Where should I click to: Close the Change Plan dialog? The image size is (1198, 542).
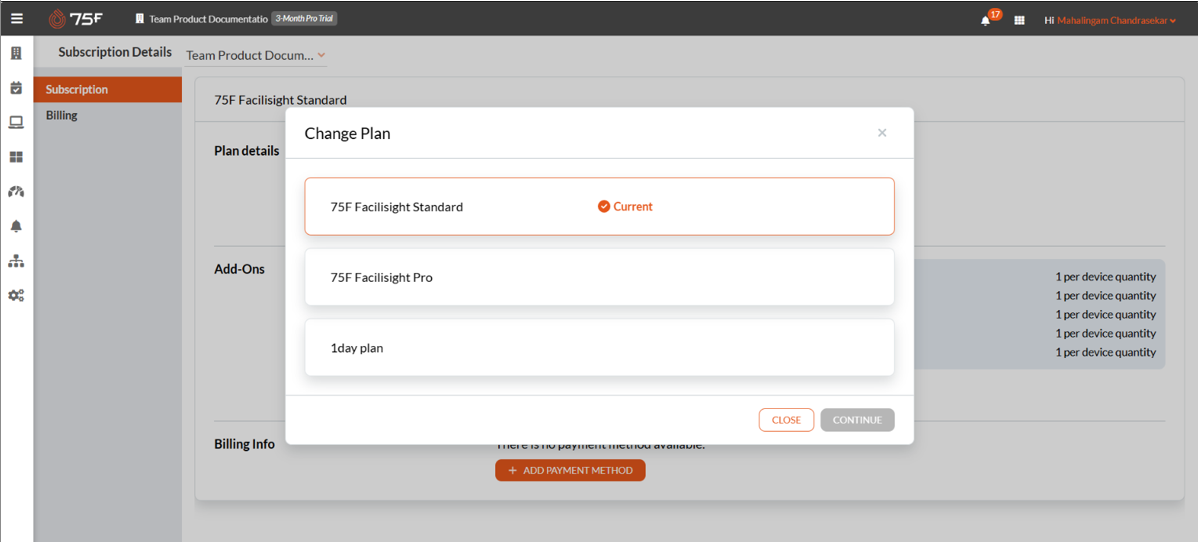(882, 133)
